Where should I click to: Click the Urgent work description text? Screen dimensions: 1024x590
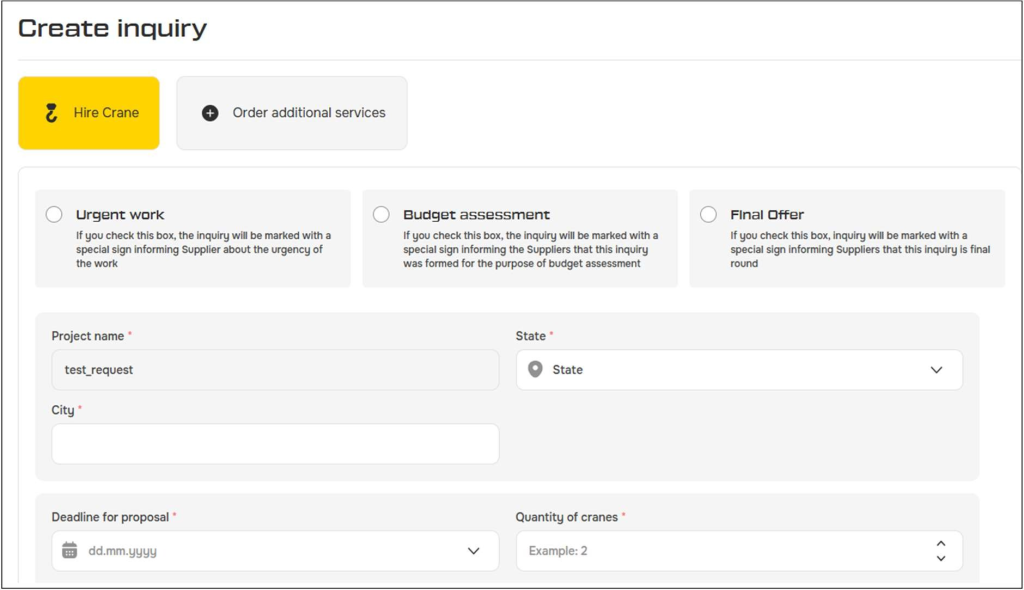[203, 250]
